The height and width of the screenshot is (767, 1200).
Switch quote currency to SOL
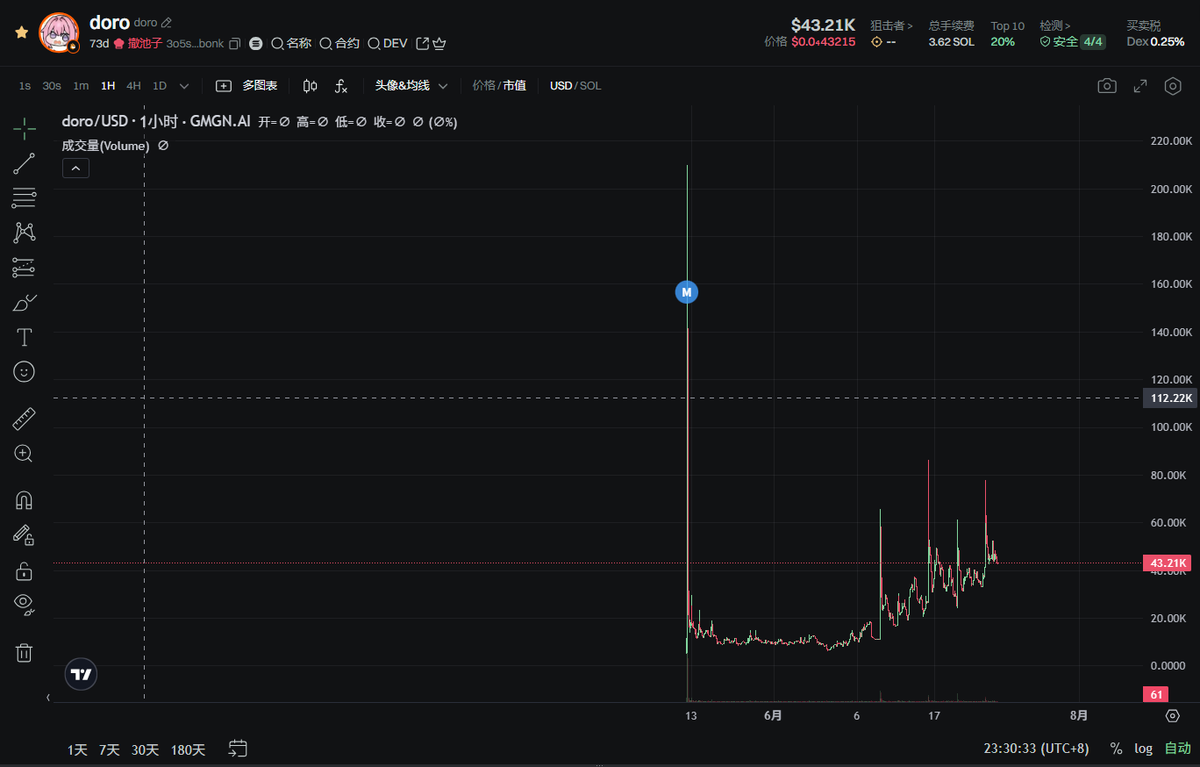pyautogui.click(x=590, y=86)
